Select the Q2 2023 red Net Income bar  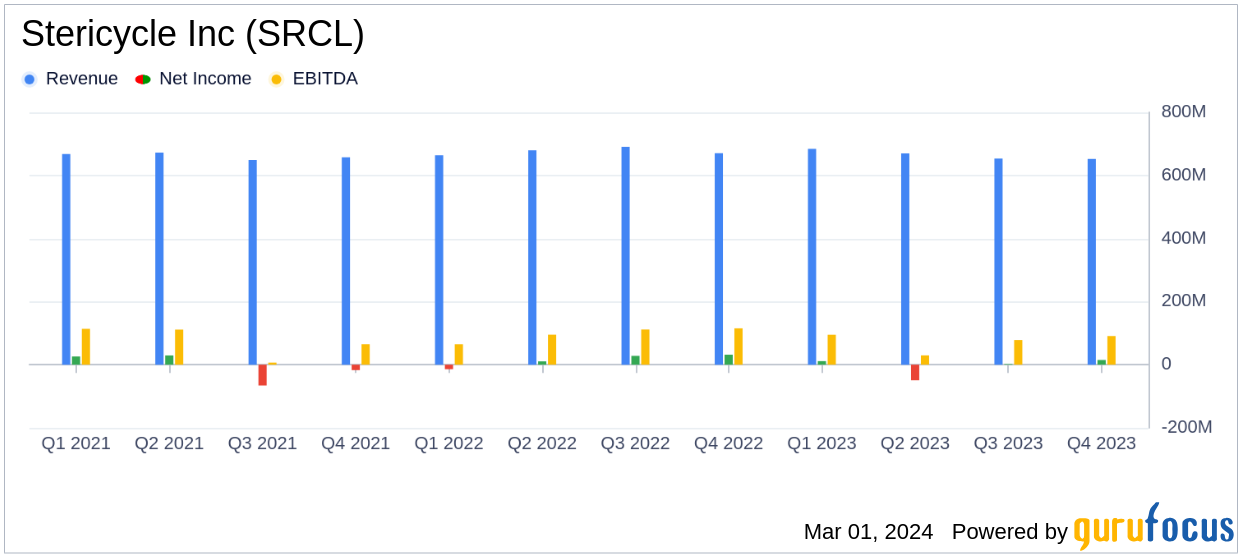tap(915, 372)
